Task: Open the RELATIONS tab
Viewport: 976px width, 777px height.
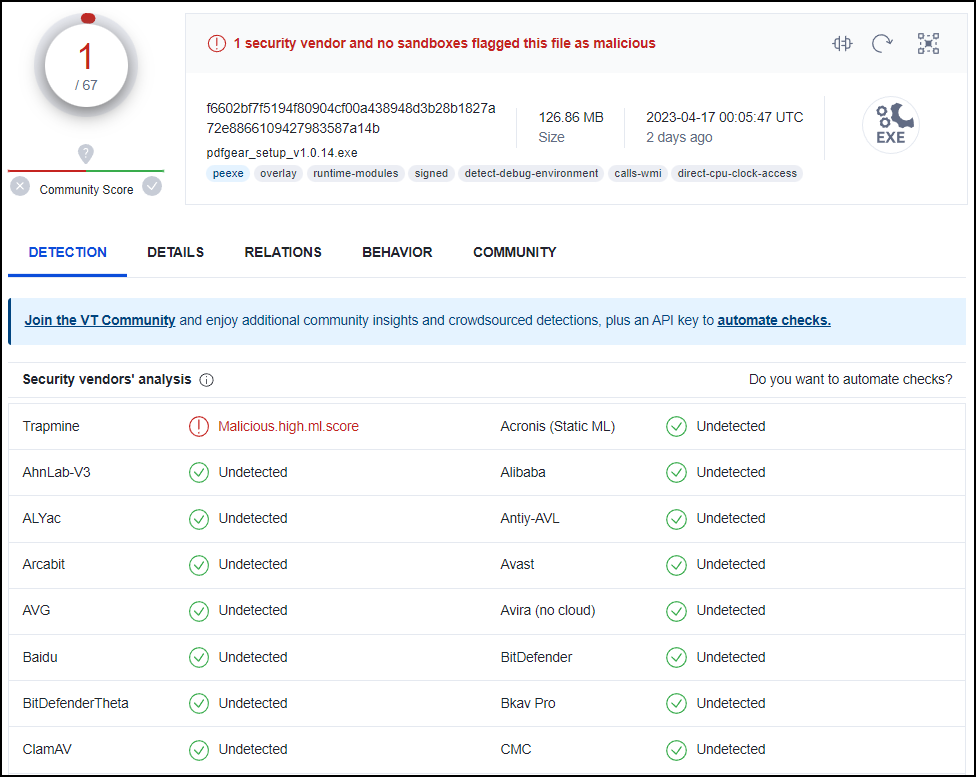Action: pos(283,252)
